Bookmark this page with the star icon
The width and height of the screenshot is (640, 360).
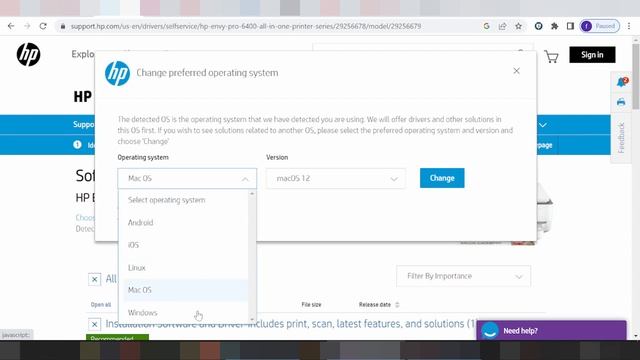(x=518, y=26)
